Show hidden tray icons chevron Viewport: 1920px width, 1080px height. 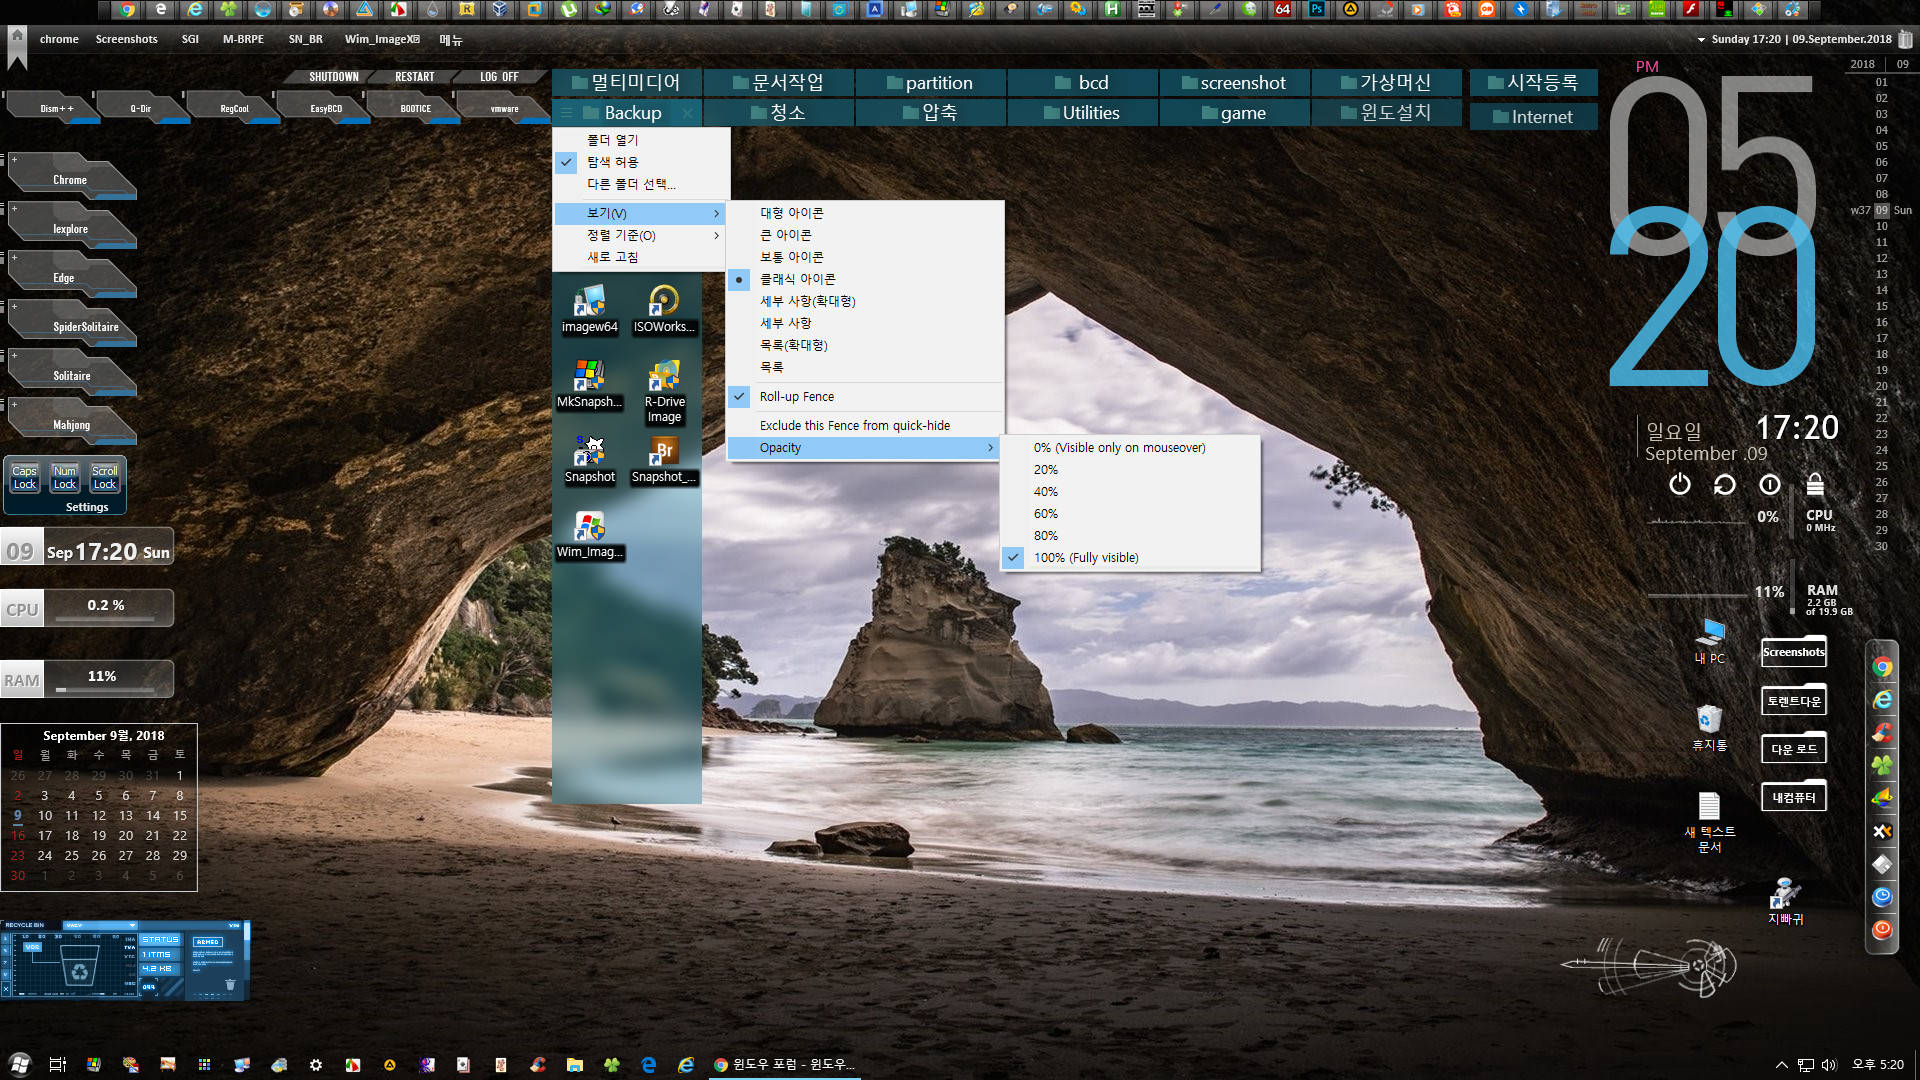1781,1065
